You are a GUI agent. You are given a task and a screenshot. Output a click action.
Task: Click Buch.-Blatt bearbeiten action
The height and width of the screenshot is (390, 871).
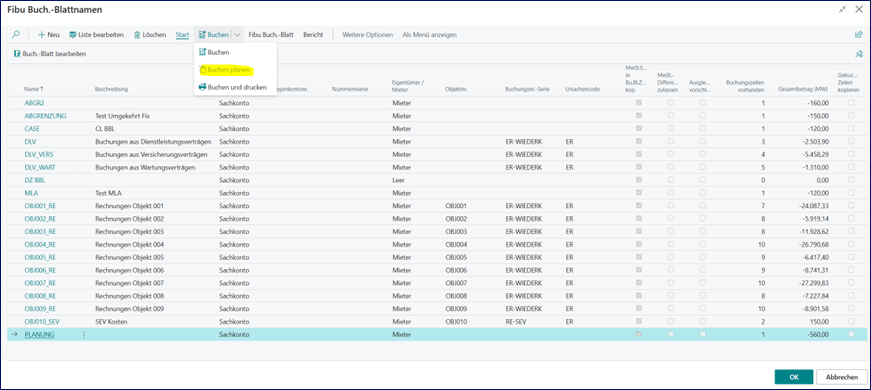pos(49,54)
